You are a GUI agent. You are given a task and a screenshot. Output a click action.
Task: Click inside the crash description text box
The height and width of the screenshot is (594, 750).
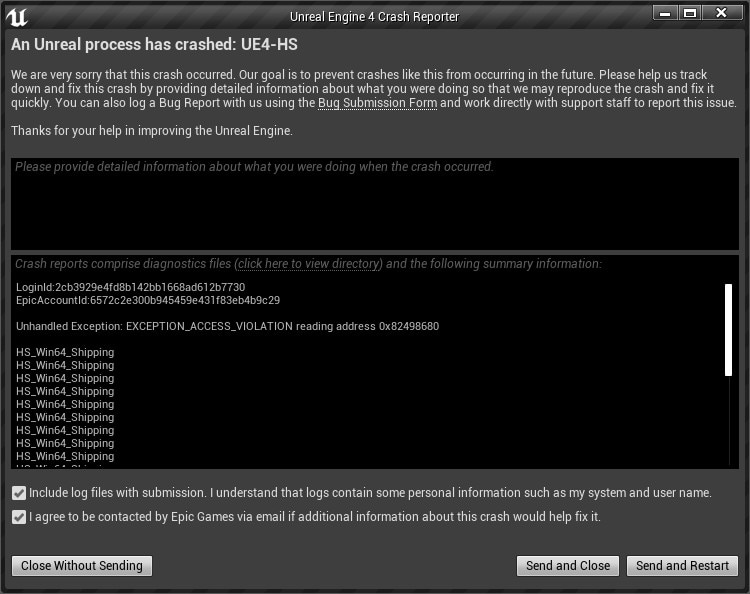[375, 204]
